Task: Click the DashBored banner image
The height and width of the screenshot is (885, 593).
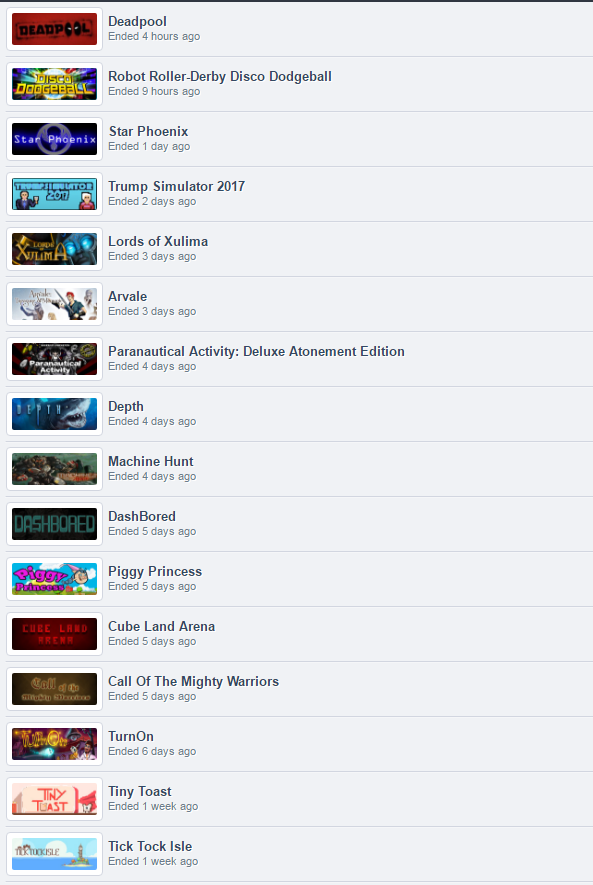Action: 54,524
